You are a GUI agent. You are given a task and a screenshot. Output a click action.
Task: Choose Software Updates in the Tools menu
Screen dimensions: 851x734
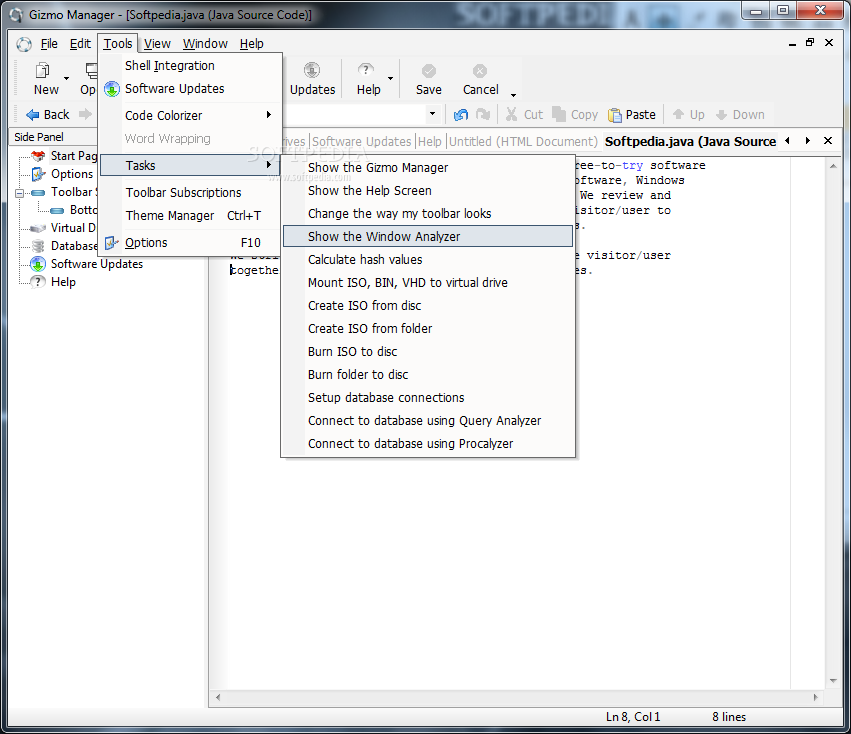click(190, 88)
